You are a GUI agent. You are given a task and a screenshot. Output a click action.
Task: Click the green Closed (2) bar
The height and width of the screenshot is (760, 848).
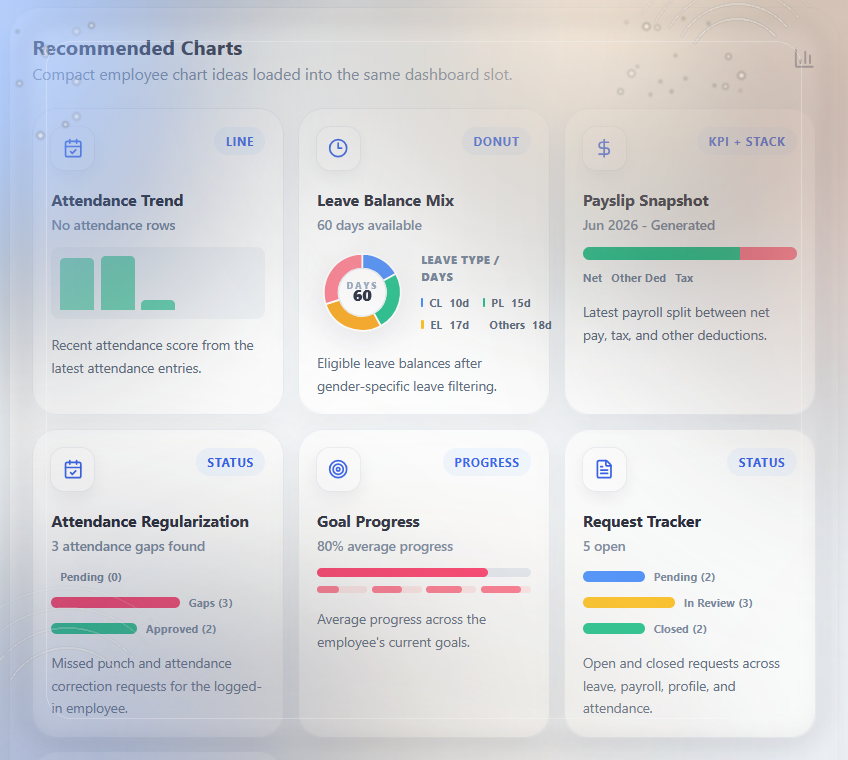(614, 629)
